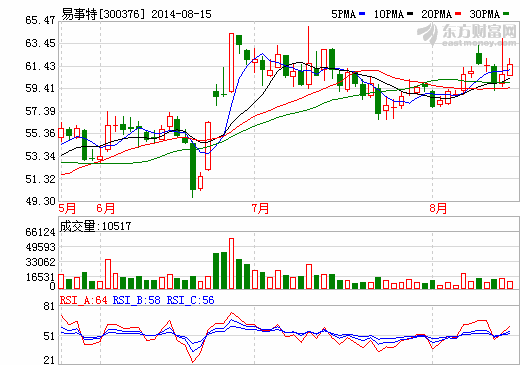Click the 7月 month marker
This screenshot has height=365, width=520.
pyautogui.click(x=260, y=209)
